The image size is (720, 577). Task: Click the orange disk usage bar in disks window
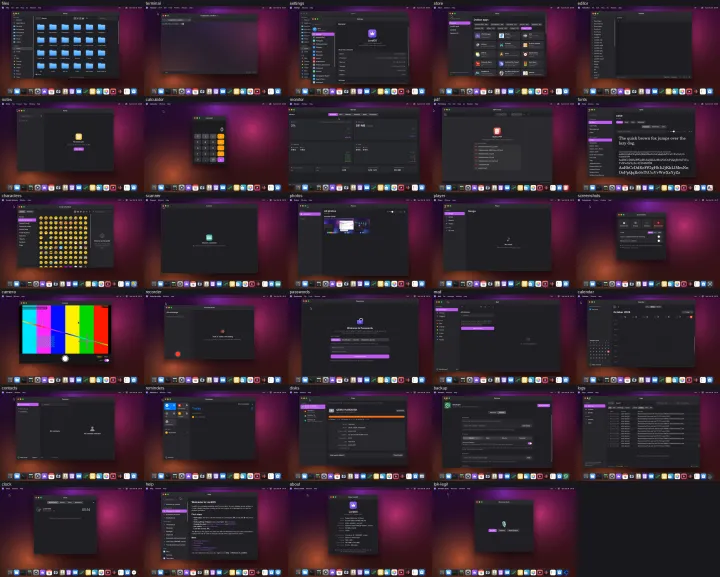[x=367, y=417]
